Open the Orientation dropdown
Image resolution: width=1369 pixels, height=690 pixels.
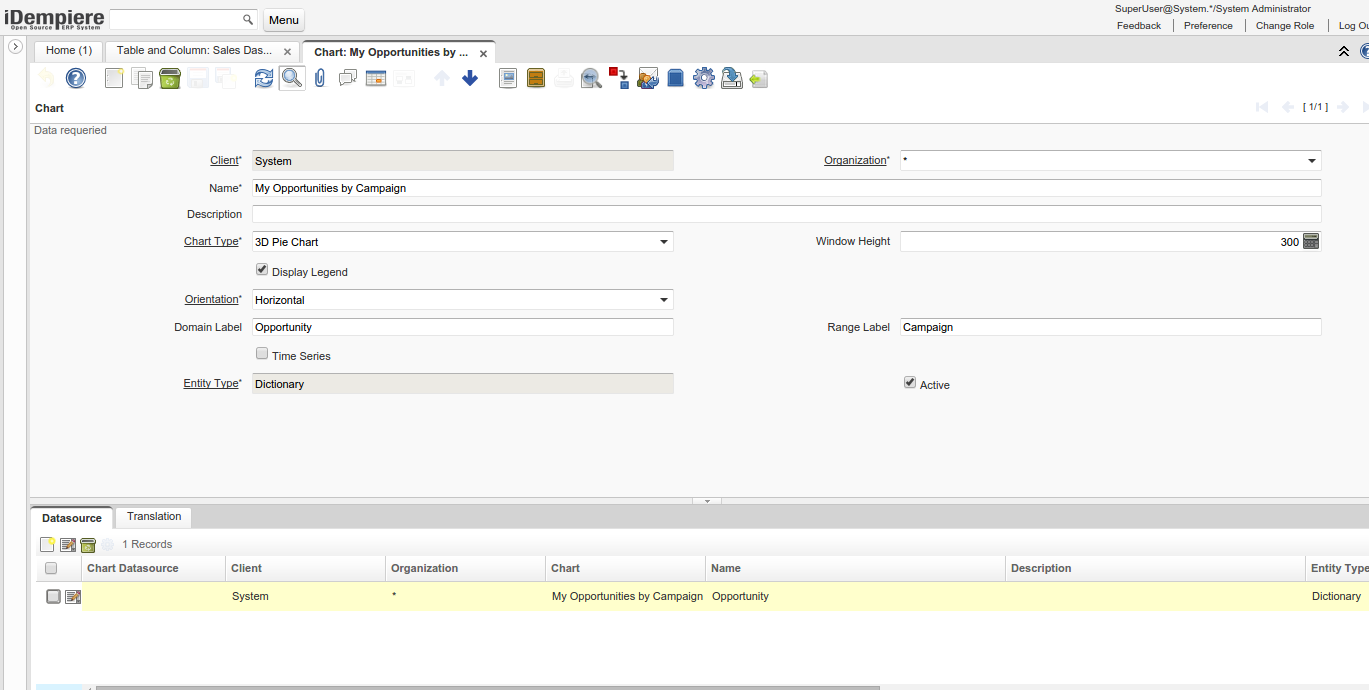point(663,300)
